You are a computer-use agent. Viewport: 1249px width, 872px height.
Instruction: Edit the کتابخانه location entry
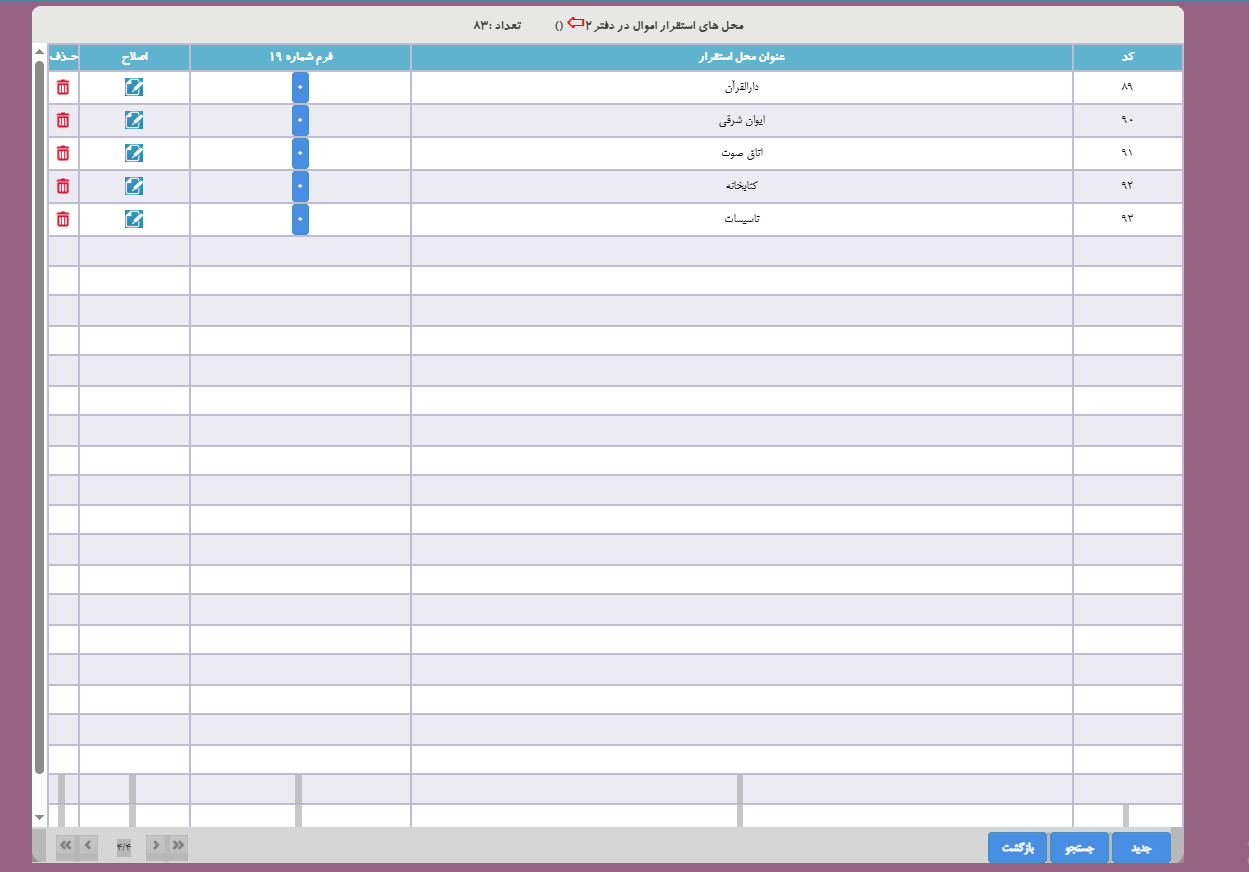(134, 186)
